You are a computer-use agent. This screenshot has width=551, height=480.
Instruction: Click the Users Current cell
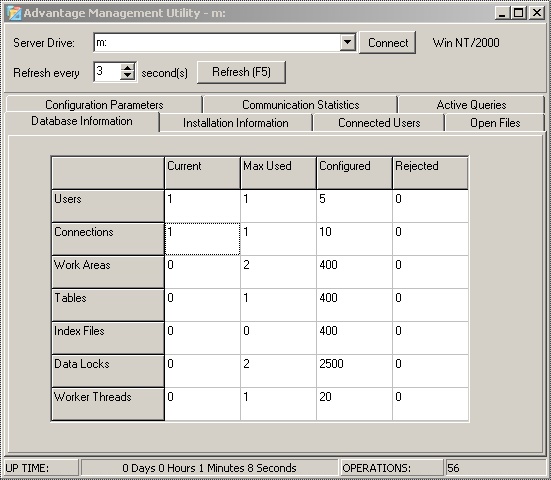click(202, 206)
